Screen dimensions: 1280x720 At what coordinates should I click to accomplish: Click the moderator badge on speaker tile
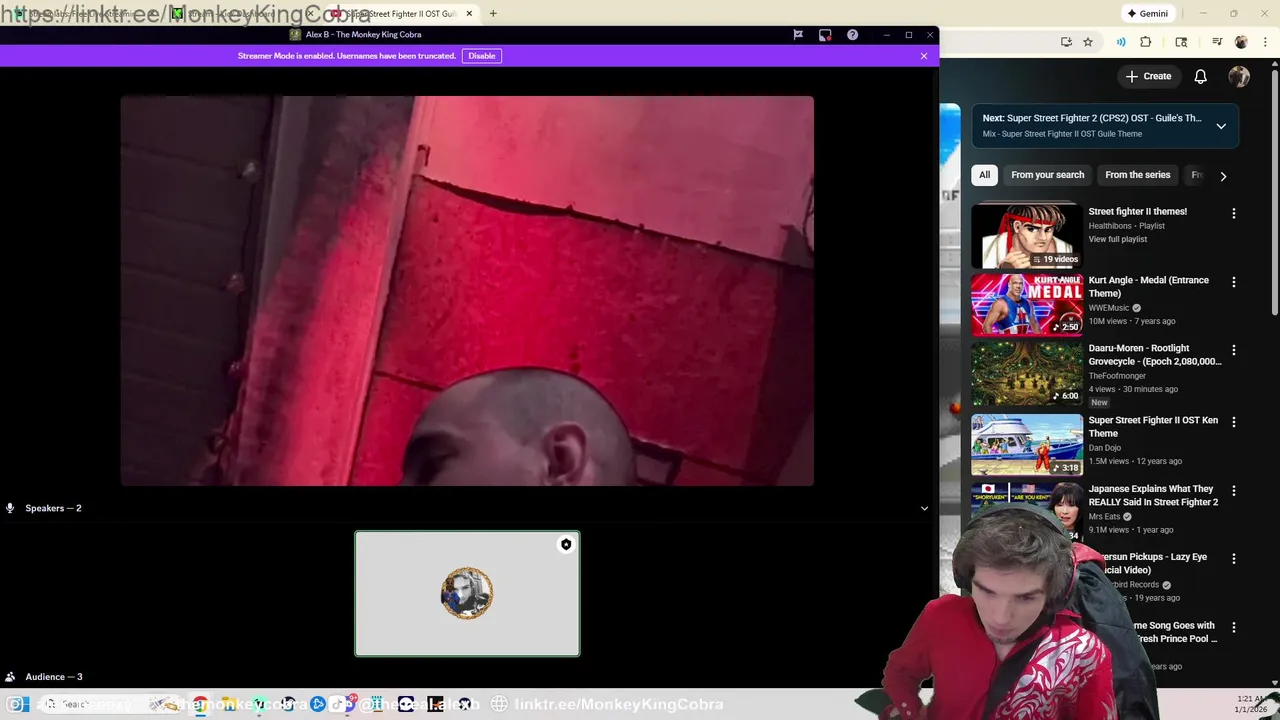566,545
